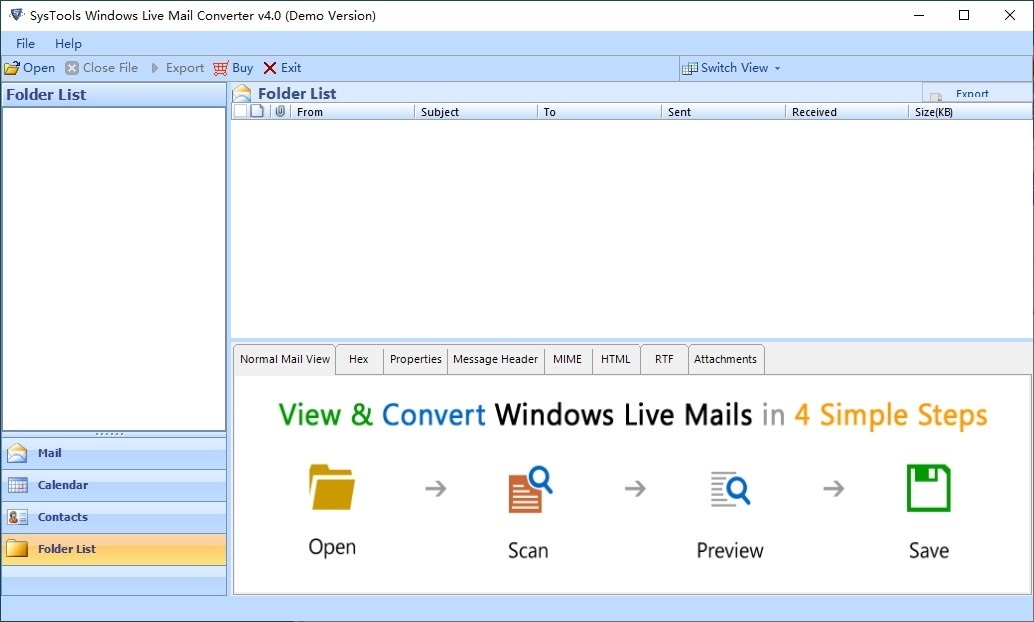Maximize the Windows Live Mail Converter window
This screenshot has height=622, width=1034.
pos(964,15)
